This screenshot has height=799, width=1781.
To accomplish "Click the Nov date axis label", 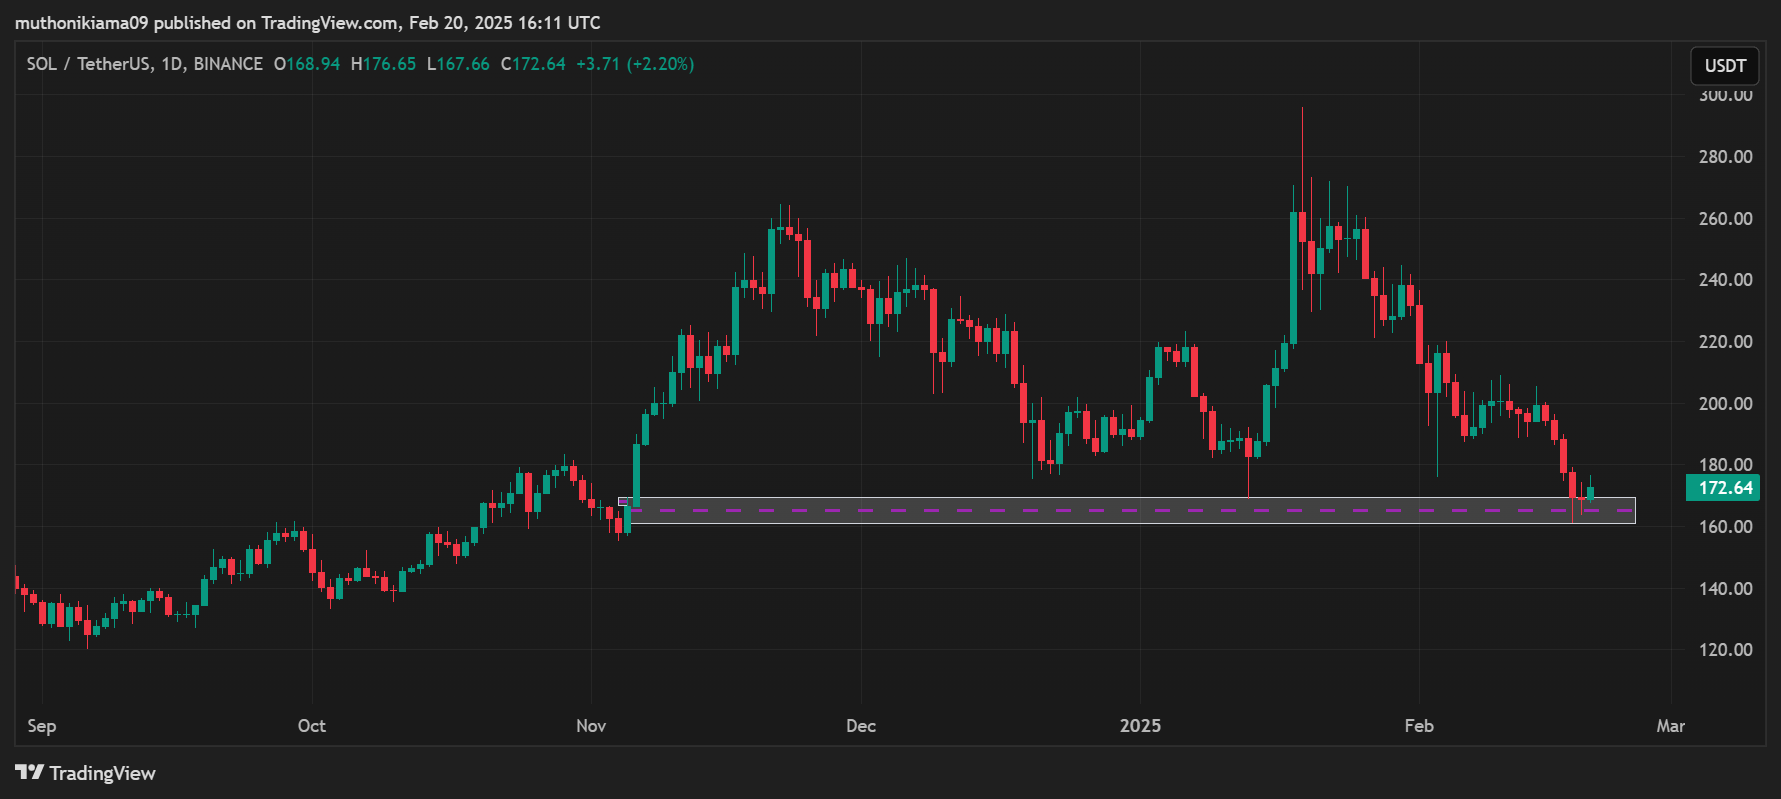I will [591, 726].
